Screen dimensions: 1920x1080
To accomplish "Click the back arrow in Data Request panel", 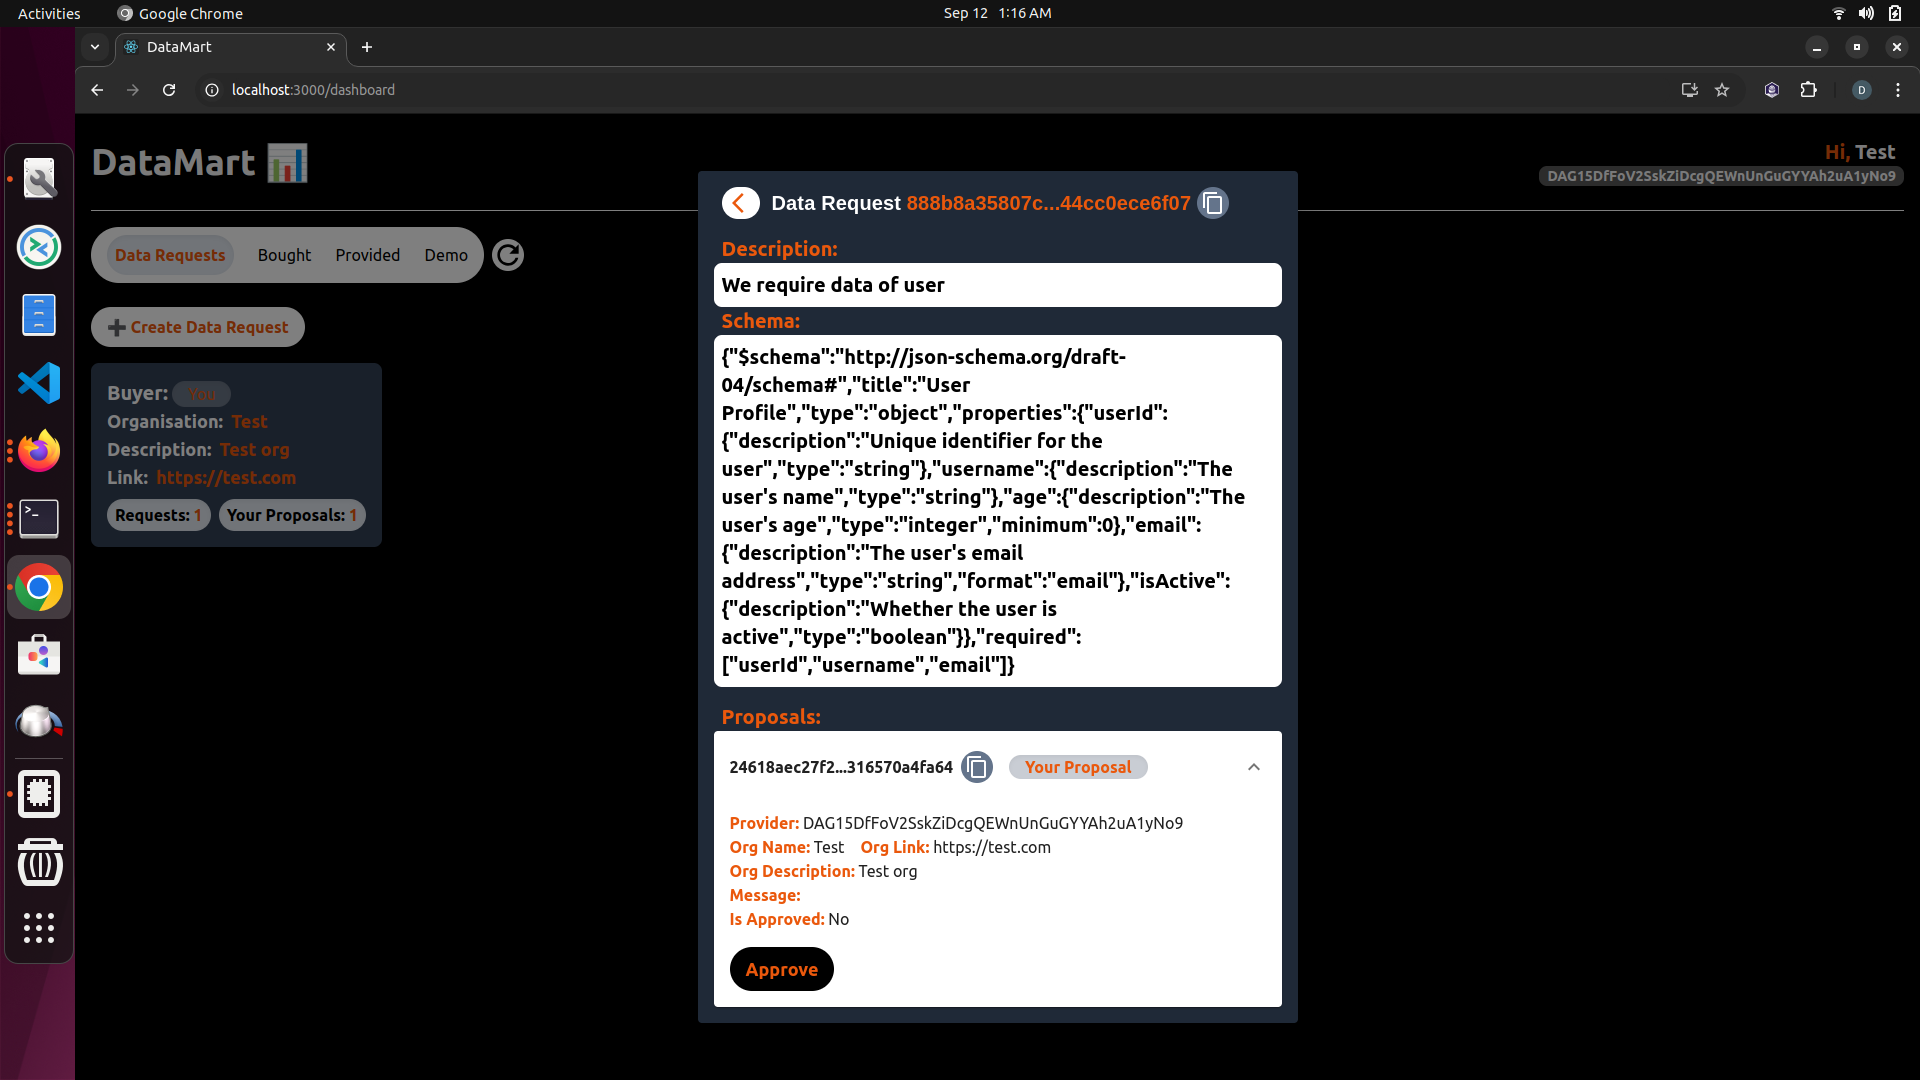I will (740, 203).
